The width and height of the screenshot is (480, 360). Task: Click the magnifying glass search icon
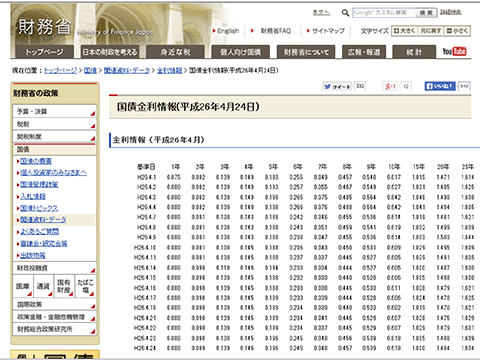point(345,13)
